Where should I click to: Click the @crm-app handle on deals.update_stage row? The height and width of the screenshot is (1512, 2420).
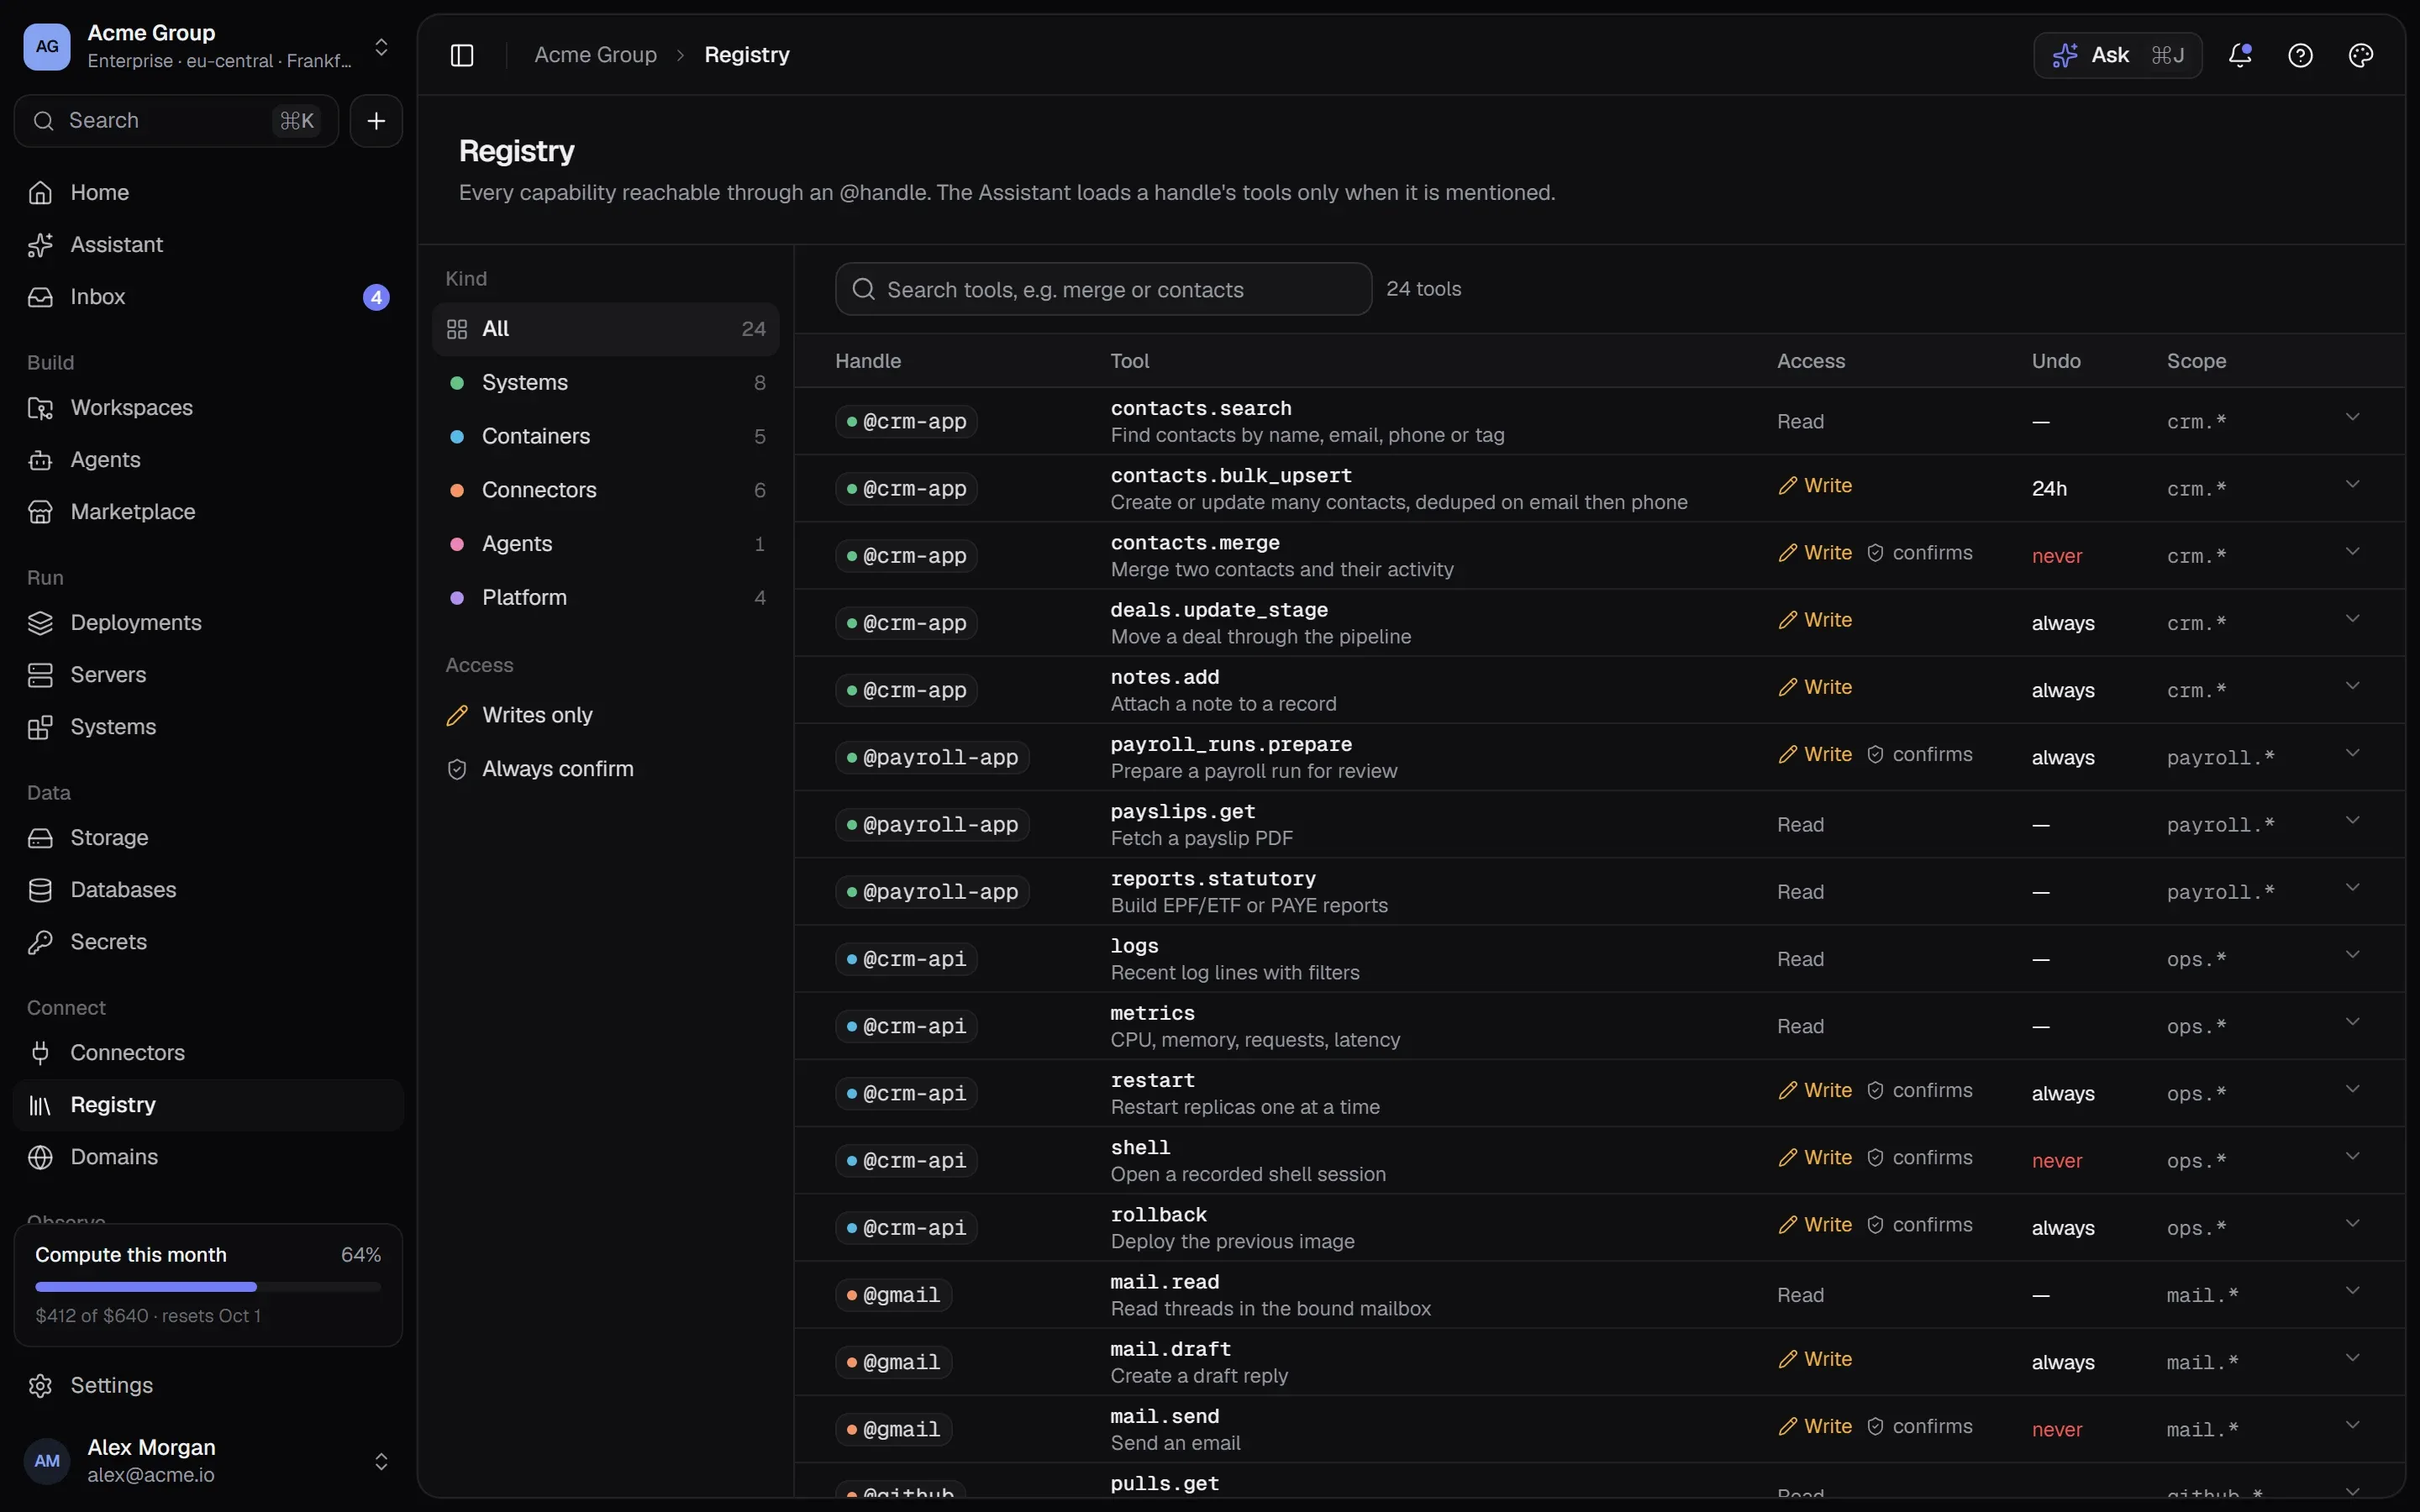click(906, 623)
